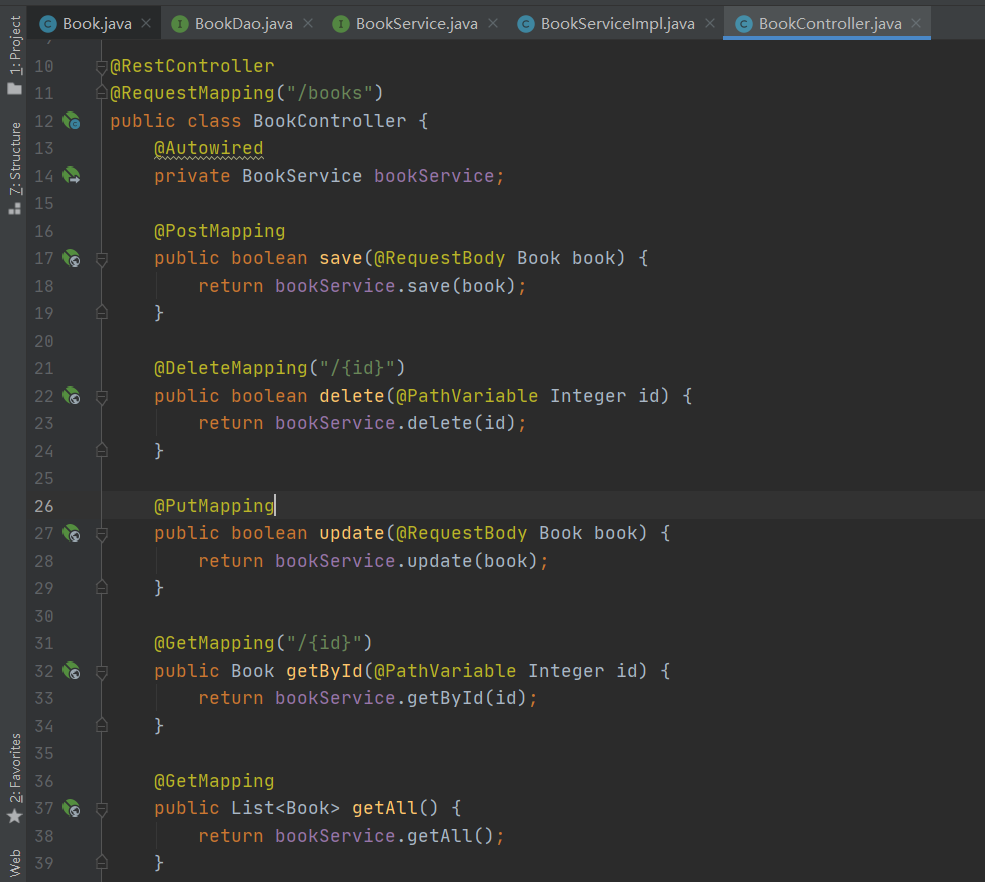The width and height of the screenshot is (985, 882).
Task: Click the @PutMapping annotation on line 26
Action: pyautogui.click(x=214, y=506)
